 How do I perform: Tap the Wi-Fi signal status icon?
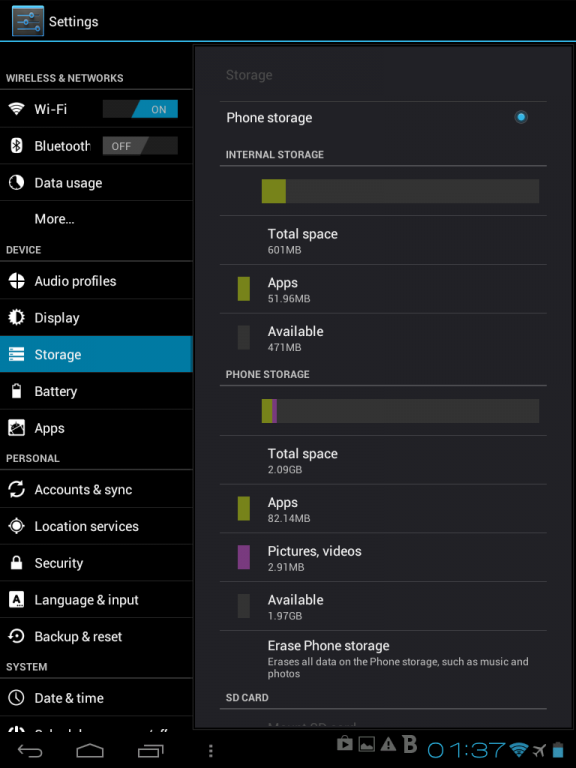point(519,749)
